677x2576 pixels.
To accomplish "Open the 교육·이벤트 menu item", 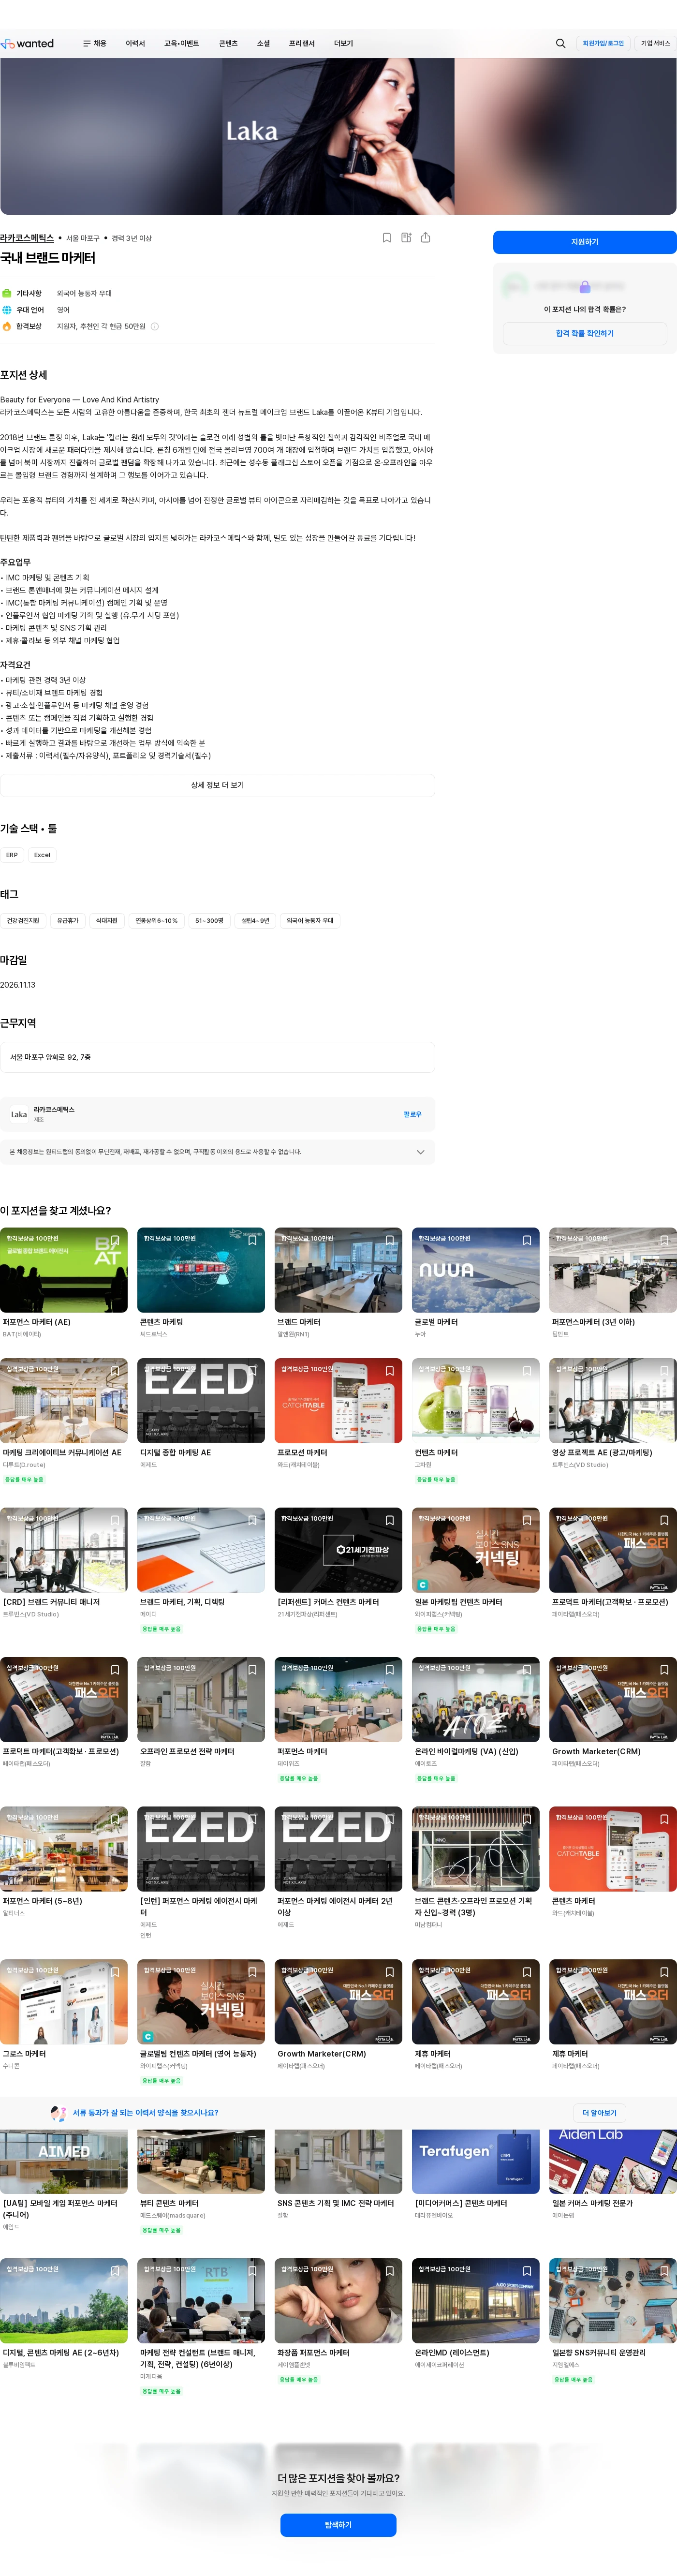I will pos(181,43).
